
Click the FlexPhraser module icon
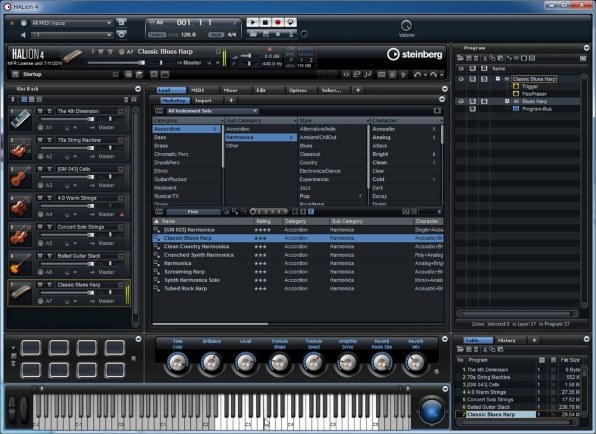(x=516, y=93)
